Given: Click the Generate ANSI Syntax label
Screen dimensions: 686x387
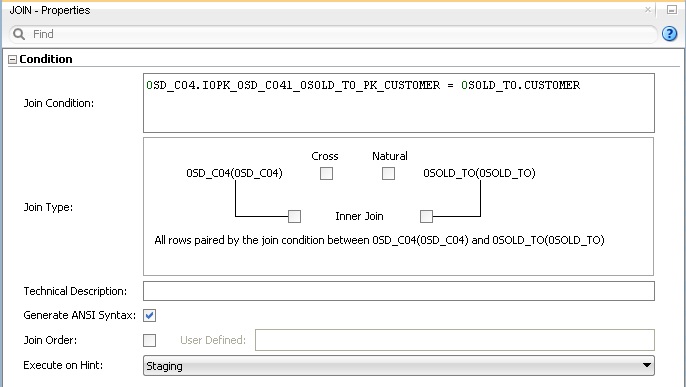Looking at the screenshot, I should tap(80, 315).
